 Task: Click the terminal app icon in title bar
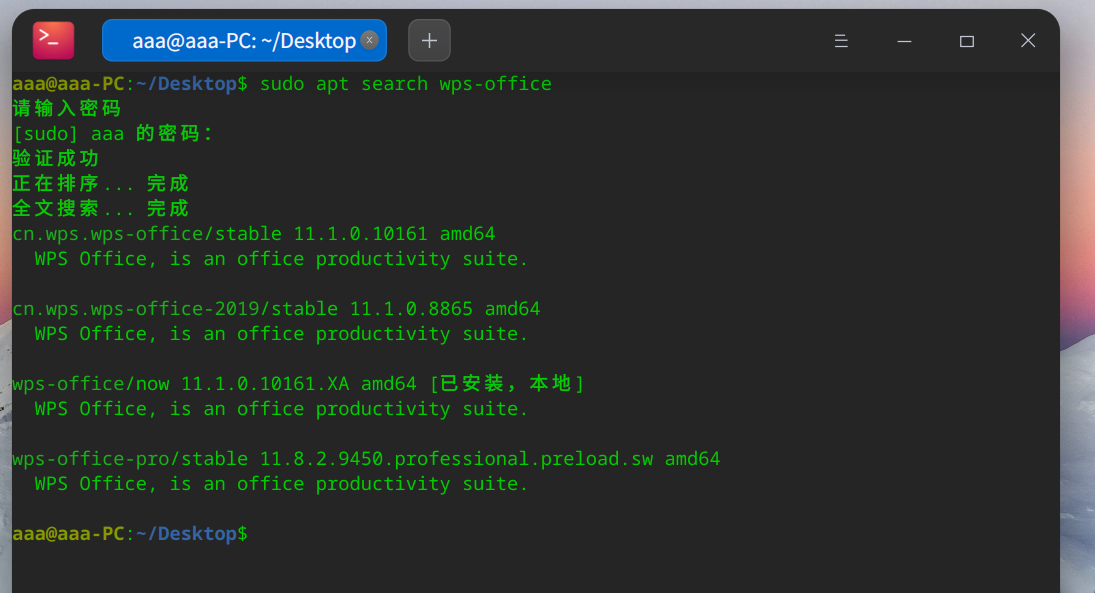(x=53, y=40)
